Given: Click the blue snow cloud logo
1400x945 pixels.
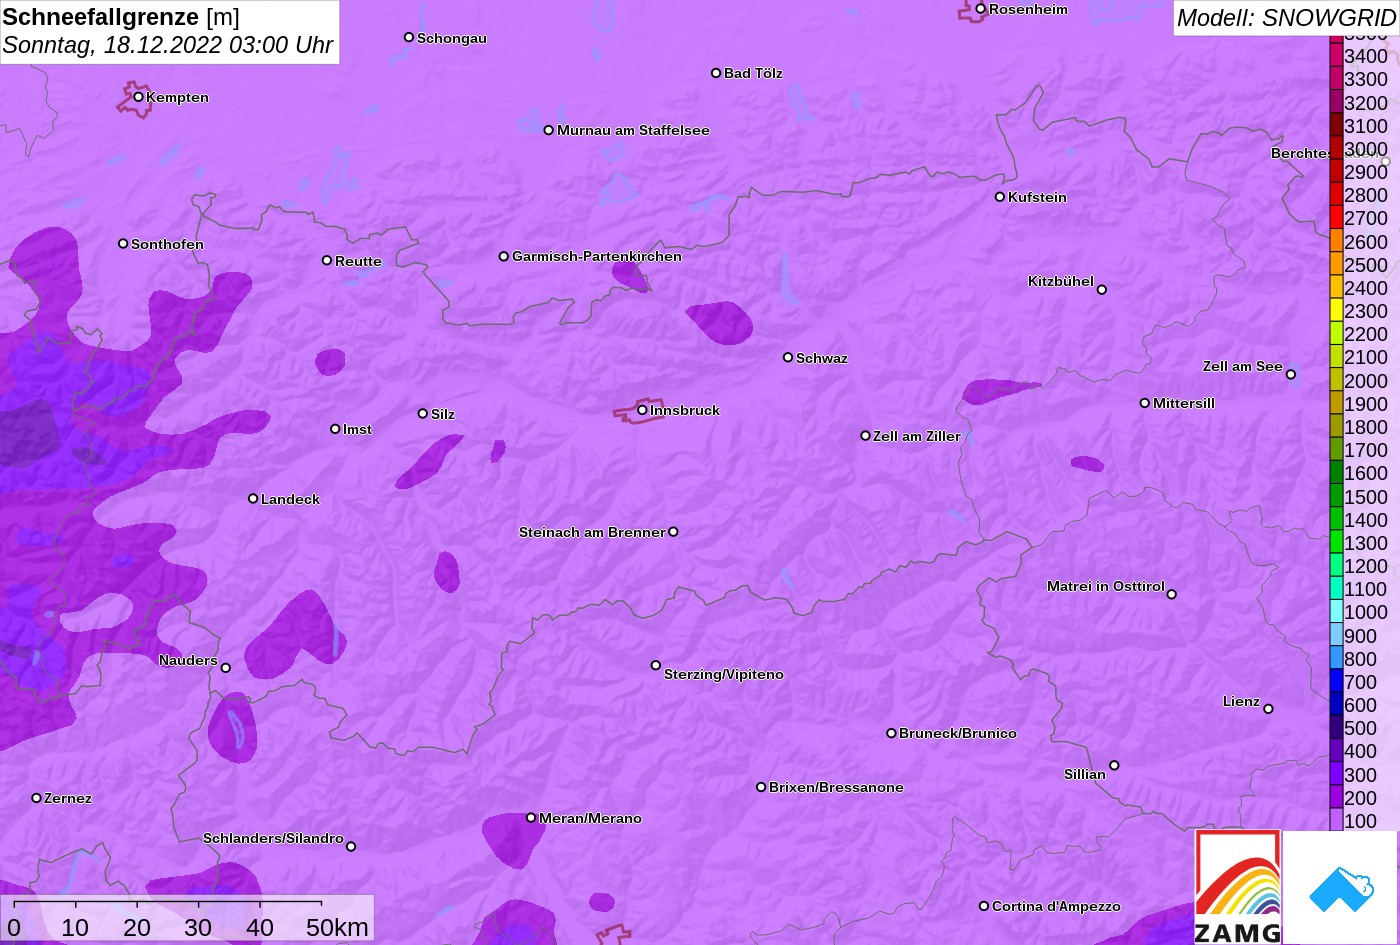Looking at the screenshot, I should click(x=1340, y=888).
